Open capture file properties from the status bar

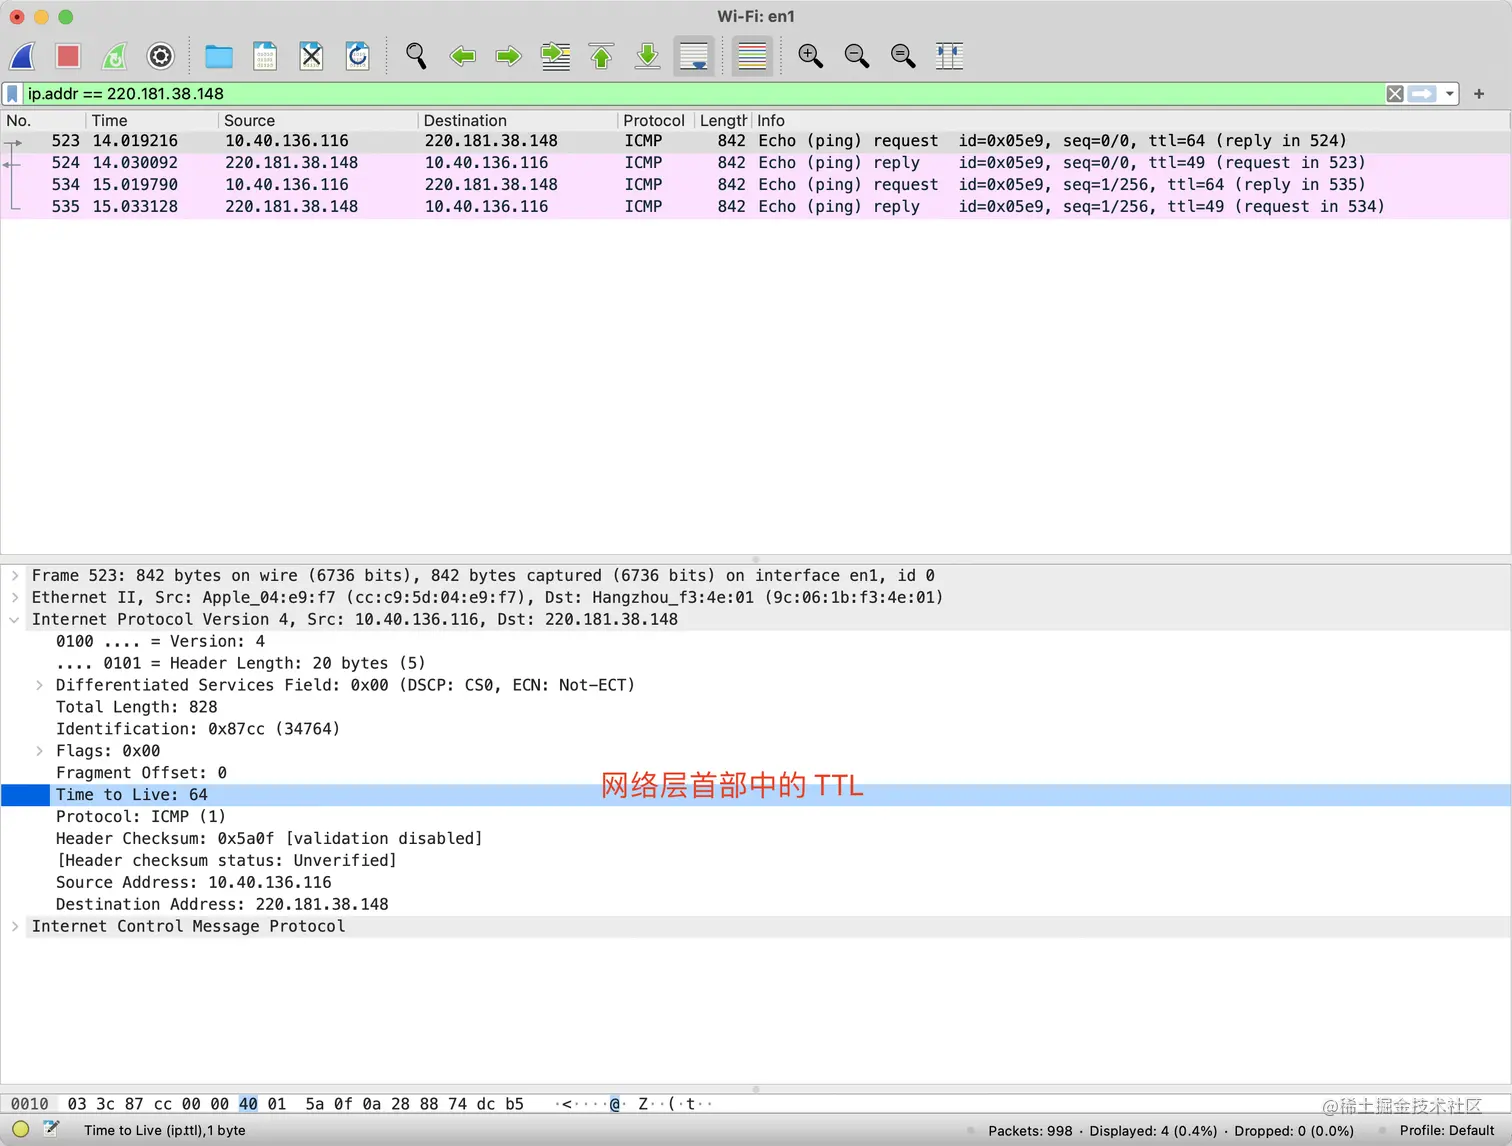[x=51, y=1130]
